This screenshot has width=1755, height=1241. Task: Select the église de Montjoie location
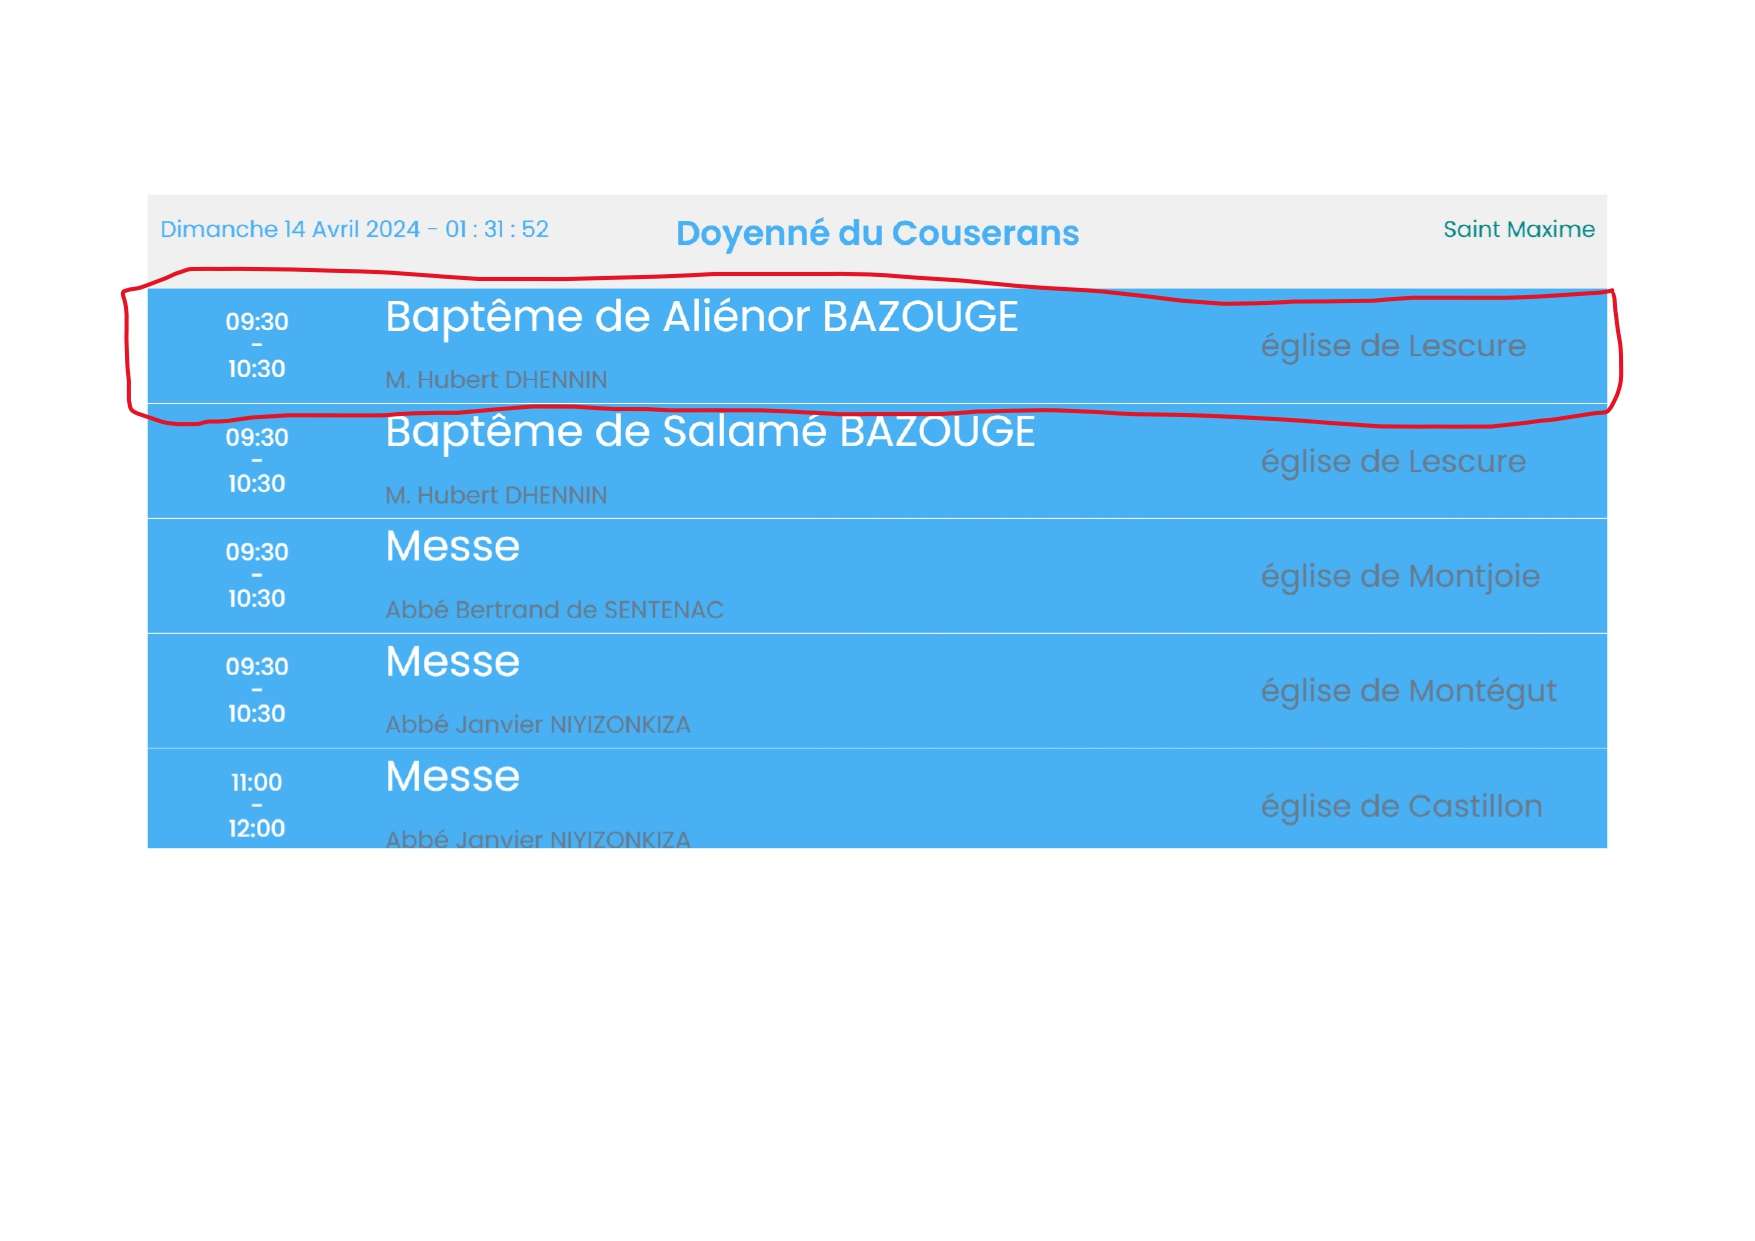point(1399,577)
